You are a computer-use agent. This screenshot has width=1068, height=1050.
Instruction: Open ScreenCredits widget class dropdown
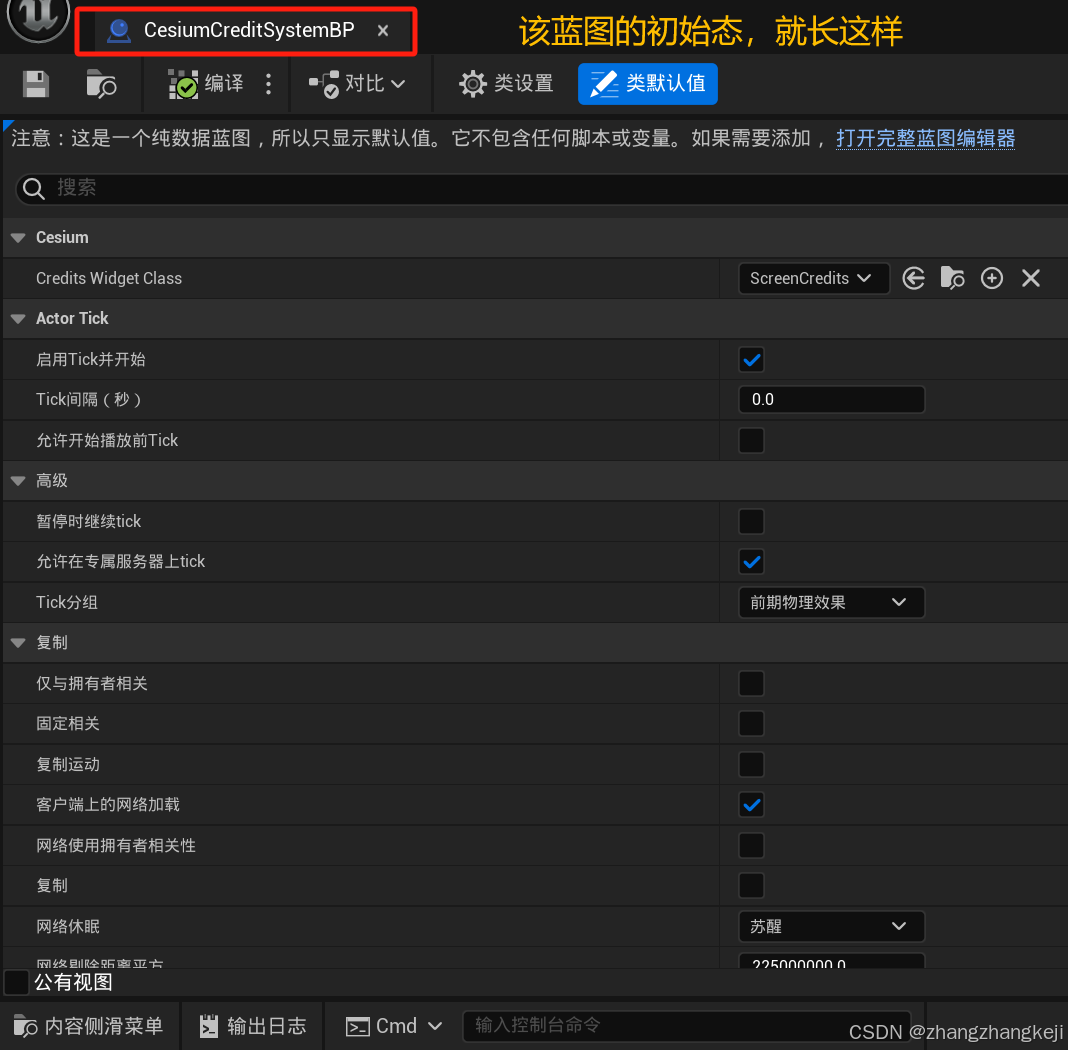(813, 279)
